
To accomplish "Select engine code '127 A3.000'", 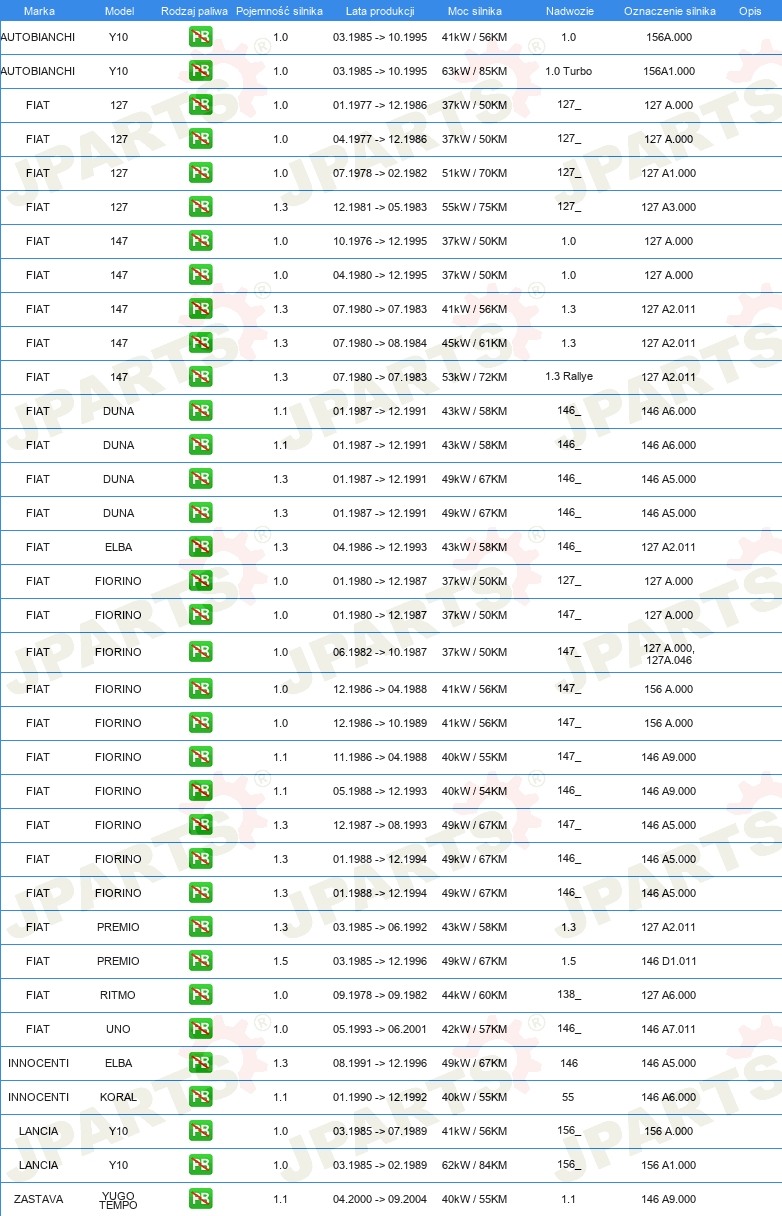I will pyautogui.click(x=669, y=207).
